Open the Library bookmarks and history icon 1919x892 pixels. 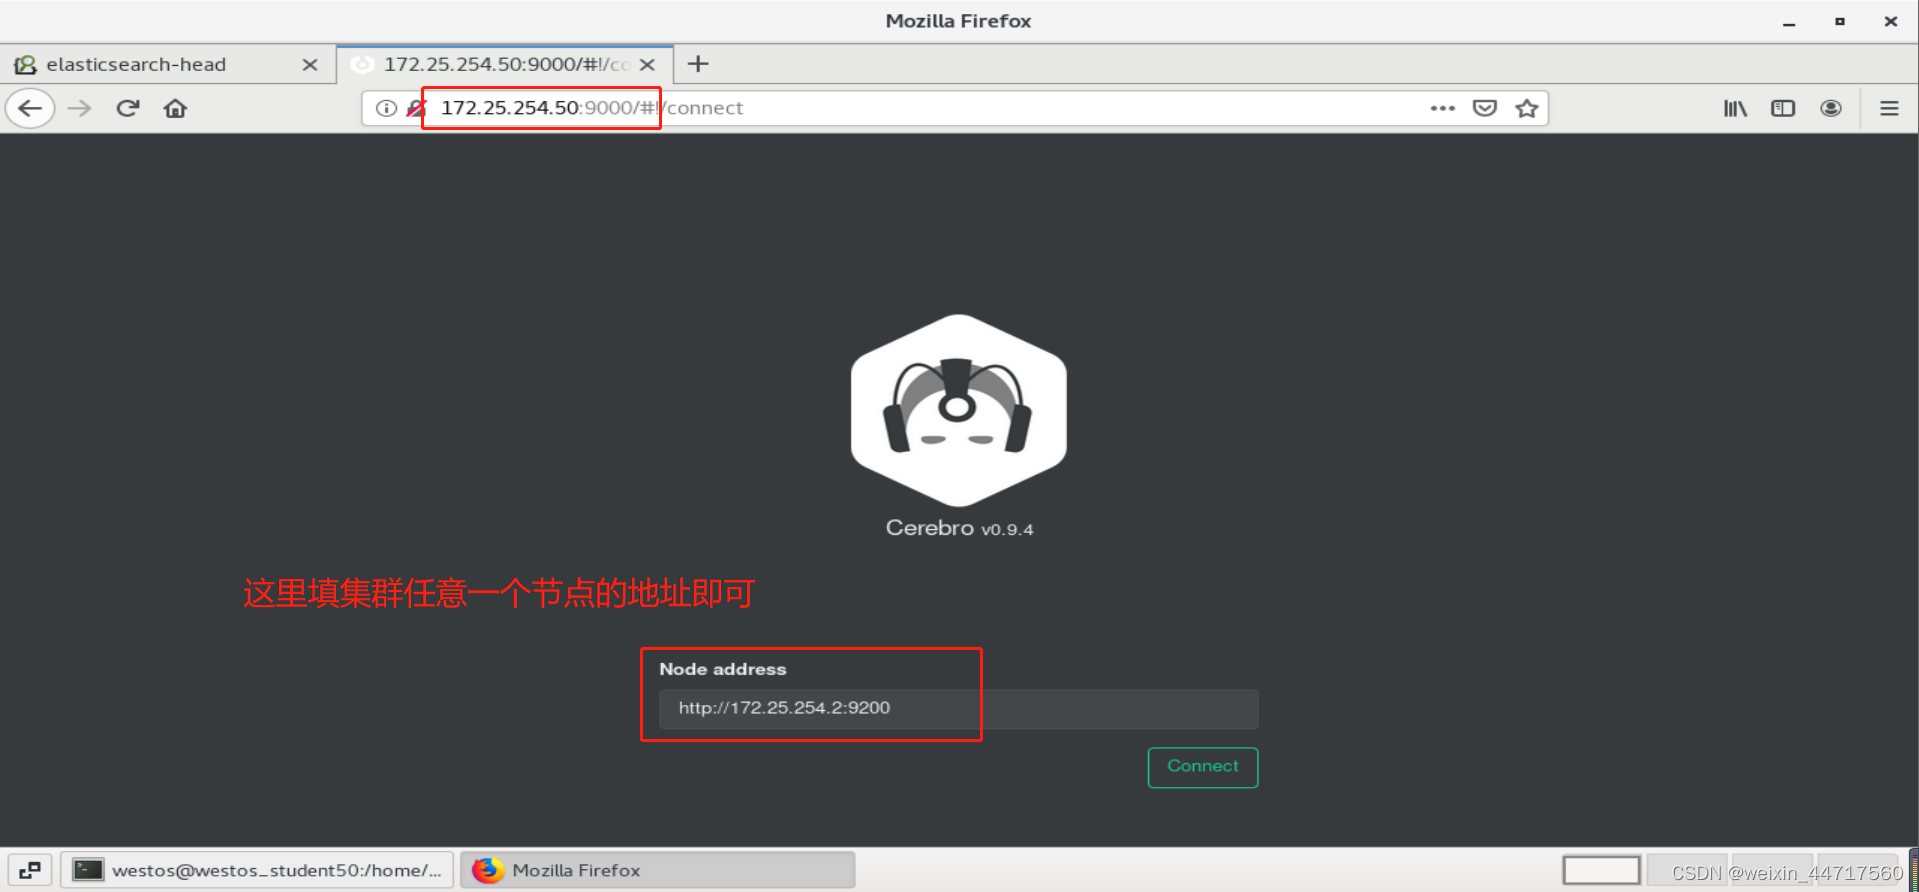[x=1735, y=108]
